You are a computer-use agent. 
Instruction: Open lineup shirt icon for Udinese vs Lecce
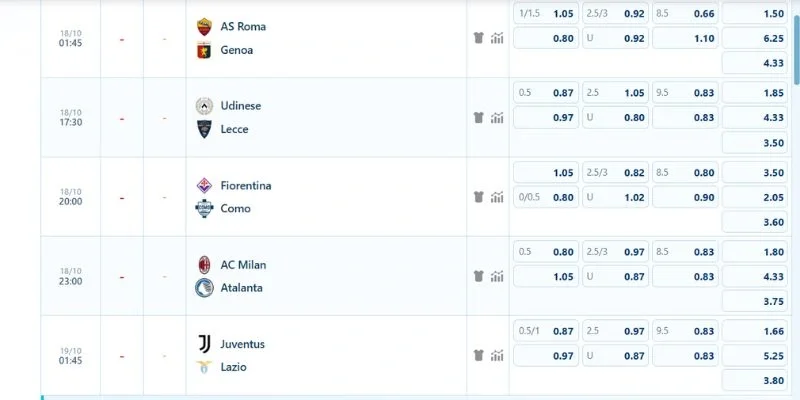(x=478, y=117)
